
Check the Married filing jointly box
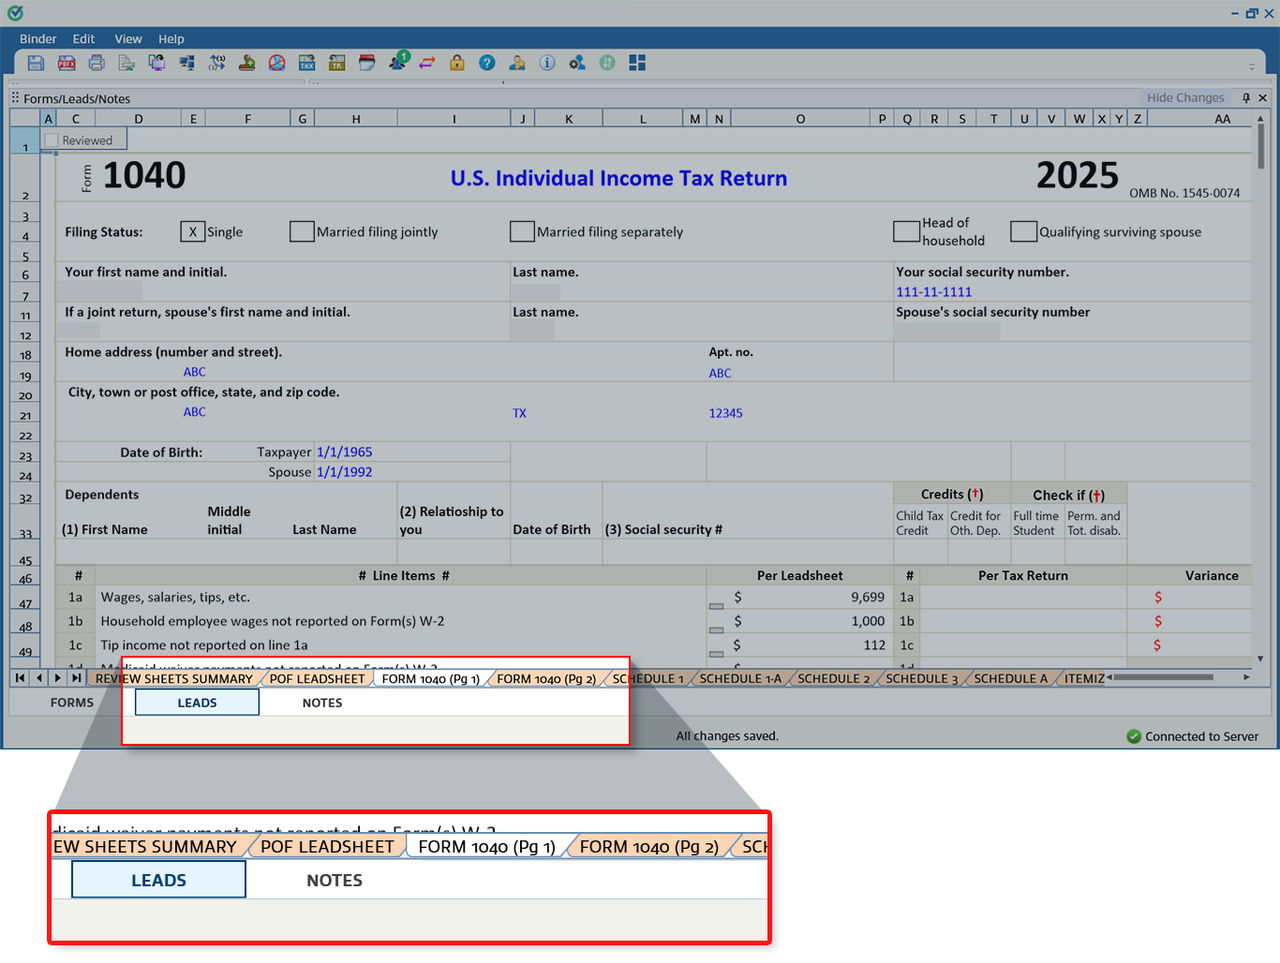[302, 231]
